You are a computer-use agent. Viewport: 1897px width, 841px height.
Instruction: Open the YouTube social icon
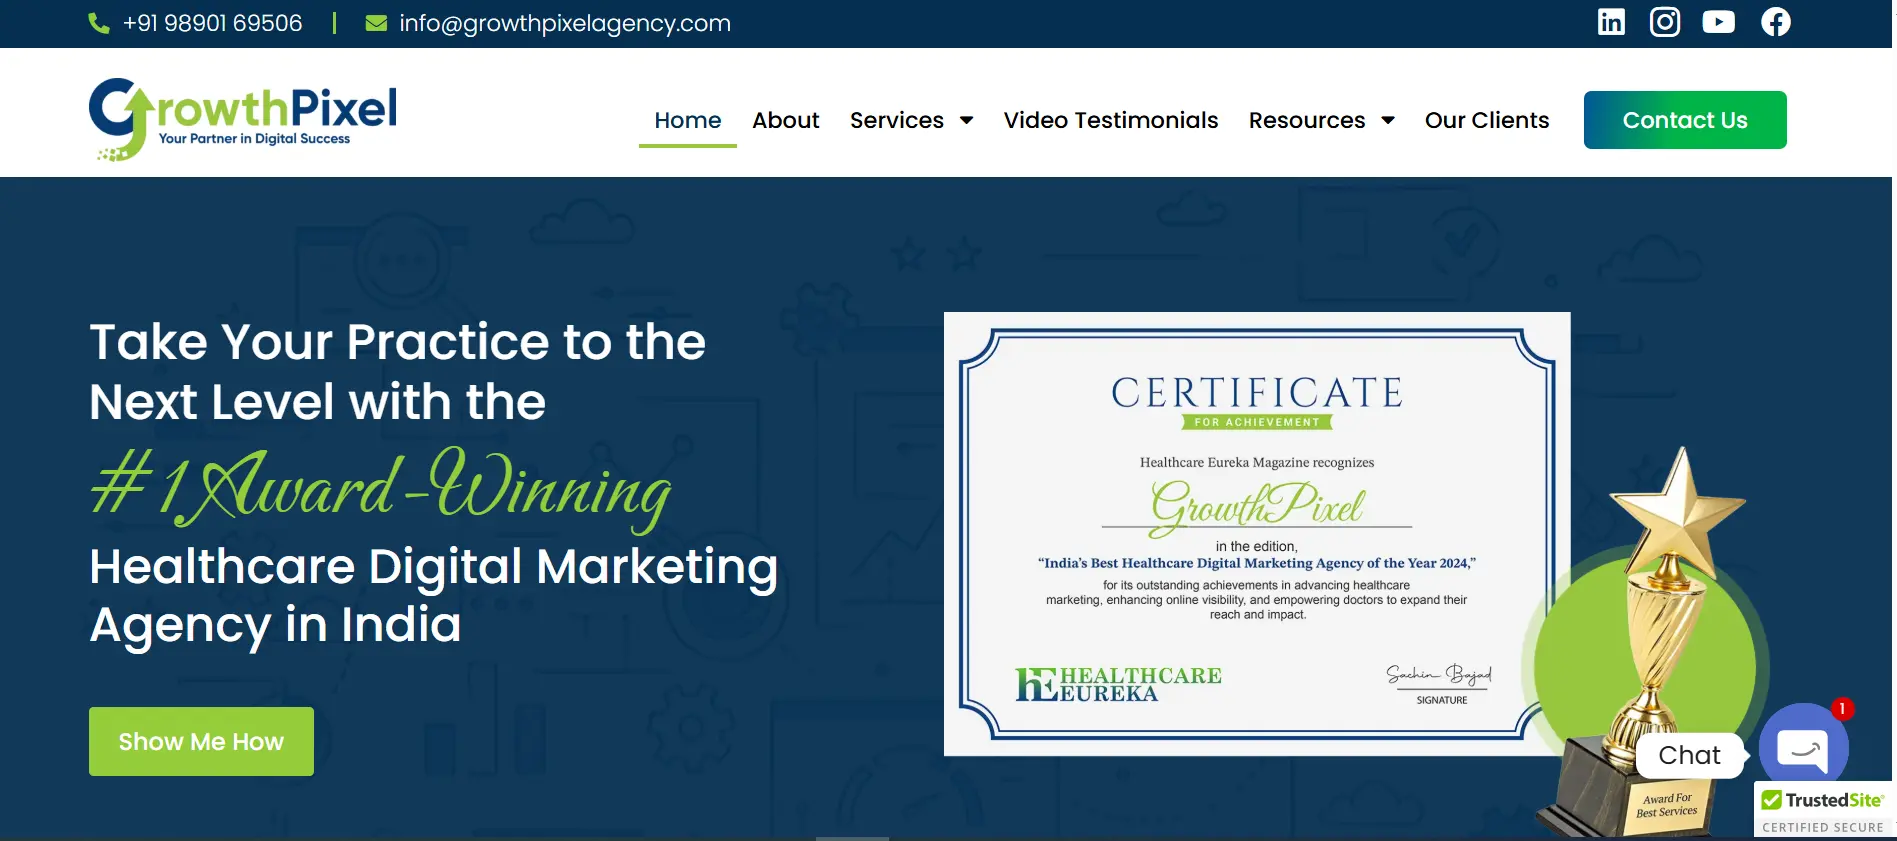tap(1719, 22)
